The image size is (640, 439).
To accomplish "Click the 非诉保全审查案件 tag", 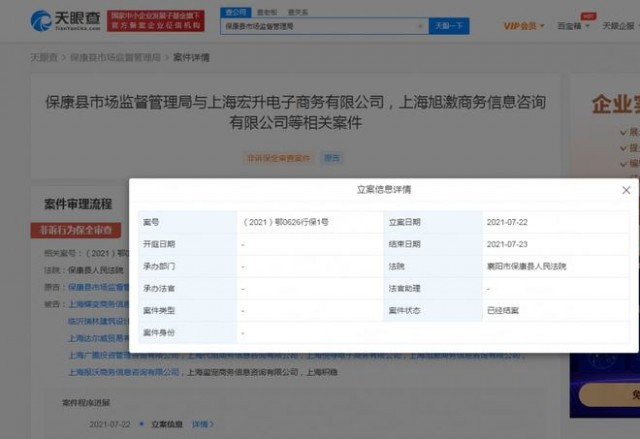I will point(278,158).
